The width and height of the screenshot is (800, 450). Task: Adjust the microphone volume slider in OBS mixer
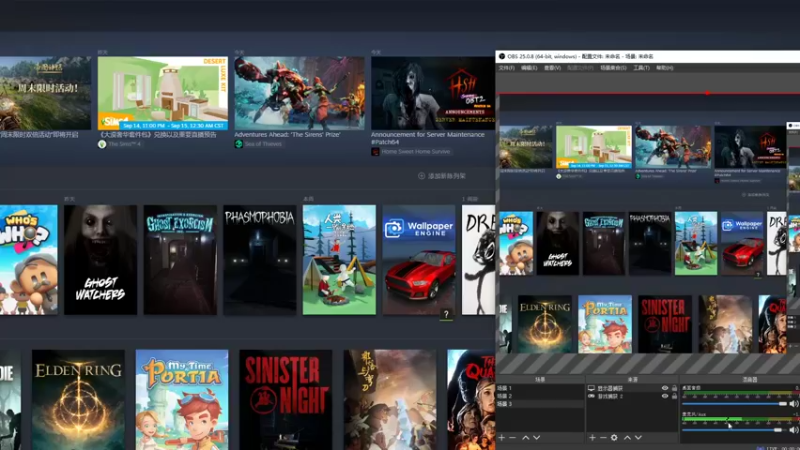click(x=735, y=430)
